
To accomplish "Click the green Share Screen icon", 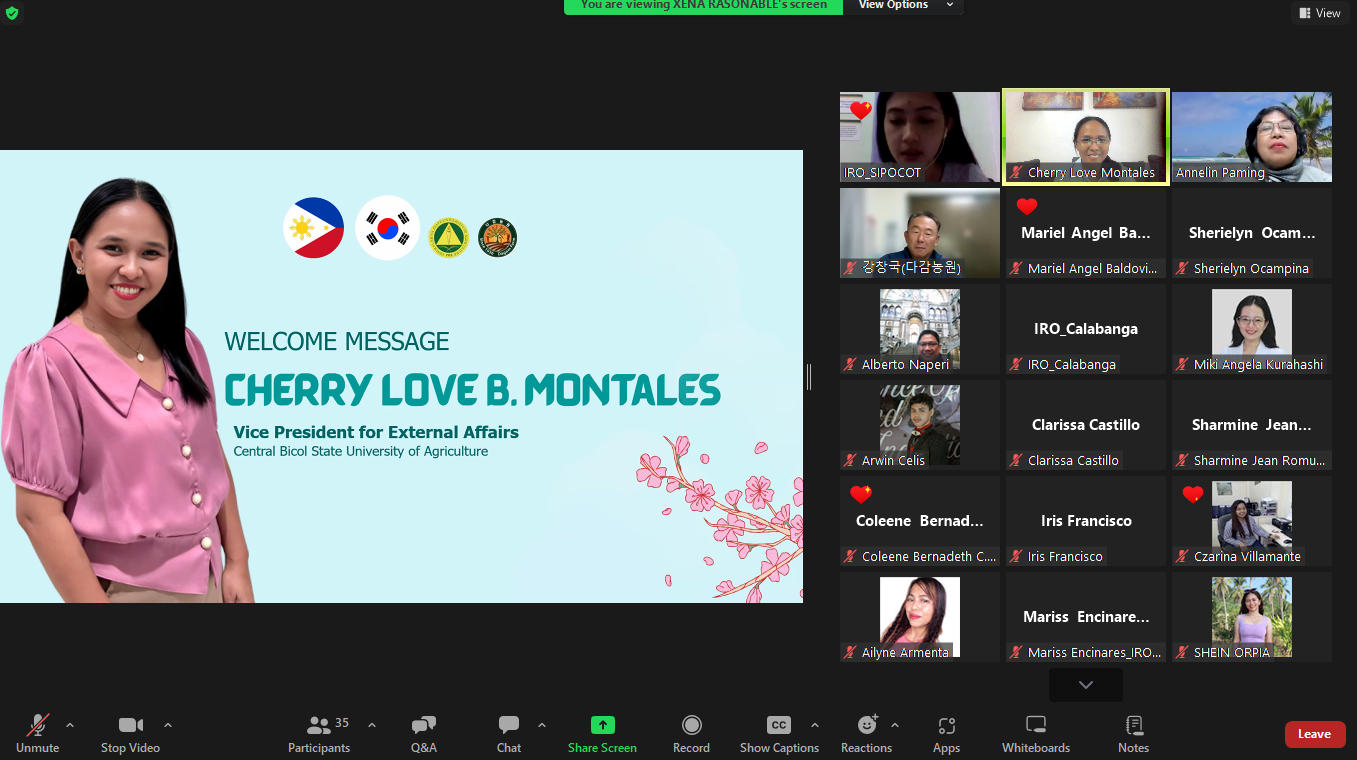I will pos(602,725).
